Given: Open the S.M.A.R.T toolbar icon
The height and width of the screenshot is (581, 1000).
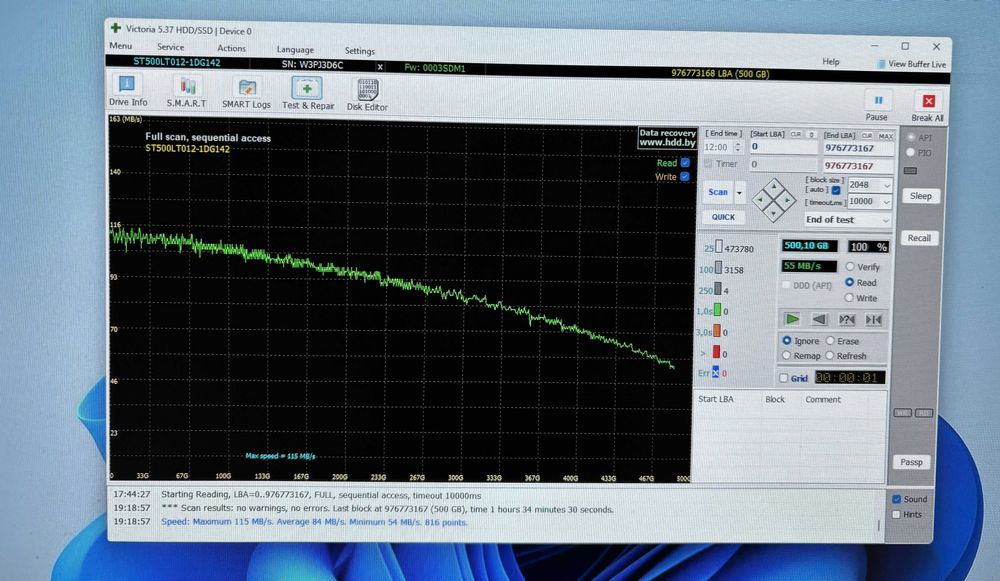Looking at the screenshot, I should click(186, 92).
